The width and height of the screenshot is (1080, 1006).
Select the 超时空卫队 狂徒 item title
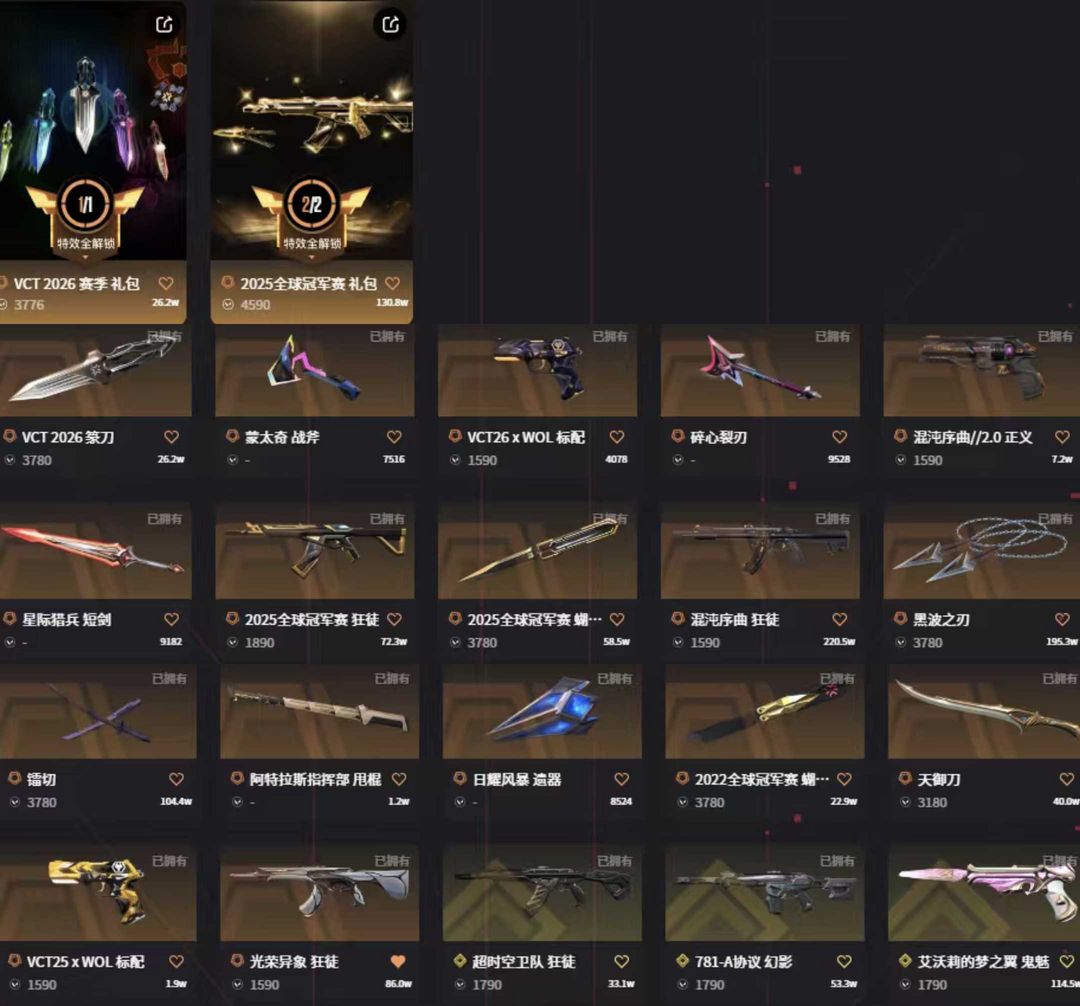(x=523, y=961)
